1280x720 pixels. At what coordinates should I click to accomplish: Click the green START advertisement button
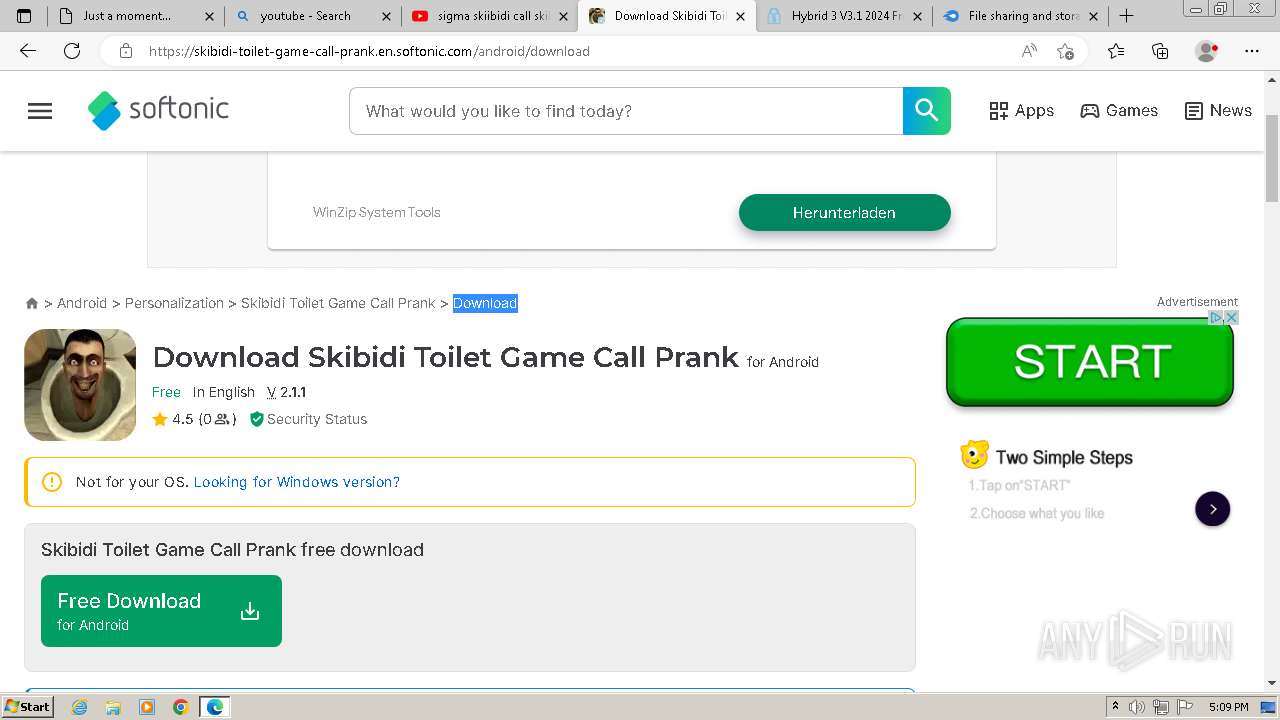[1090, 362]
